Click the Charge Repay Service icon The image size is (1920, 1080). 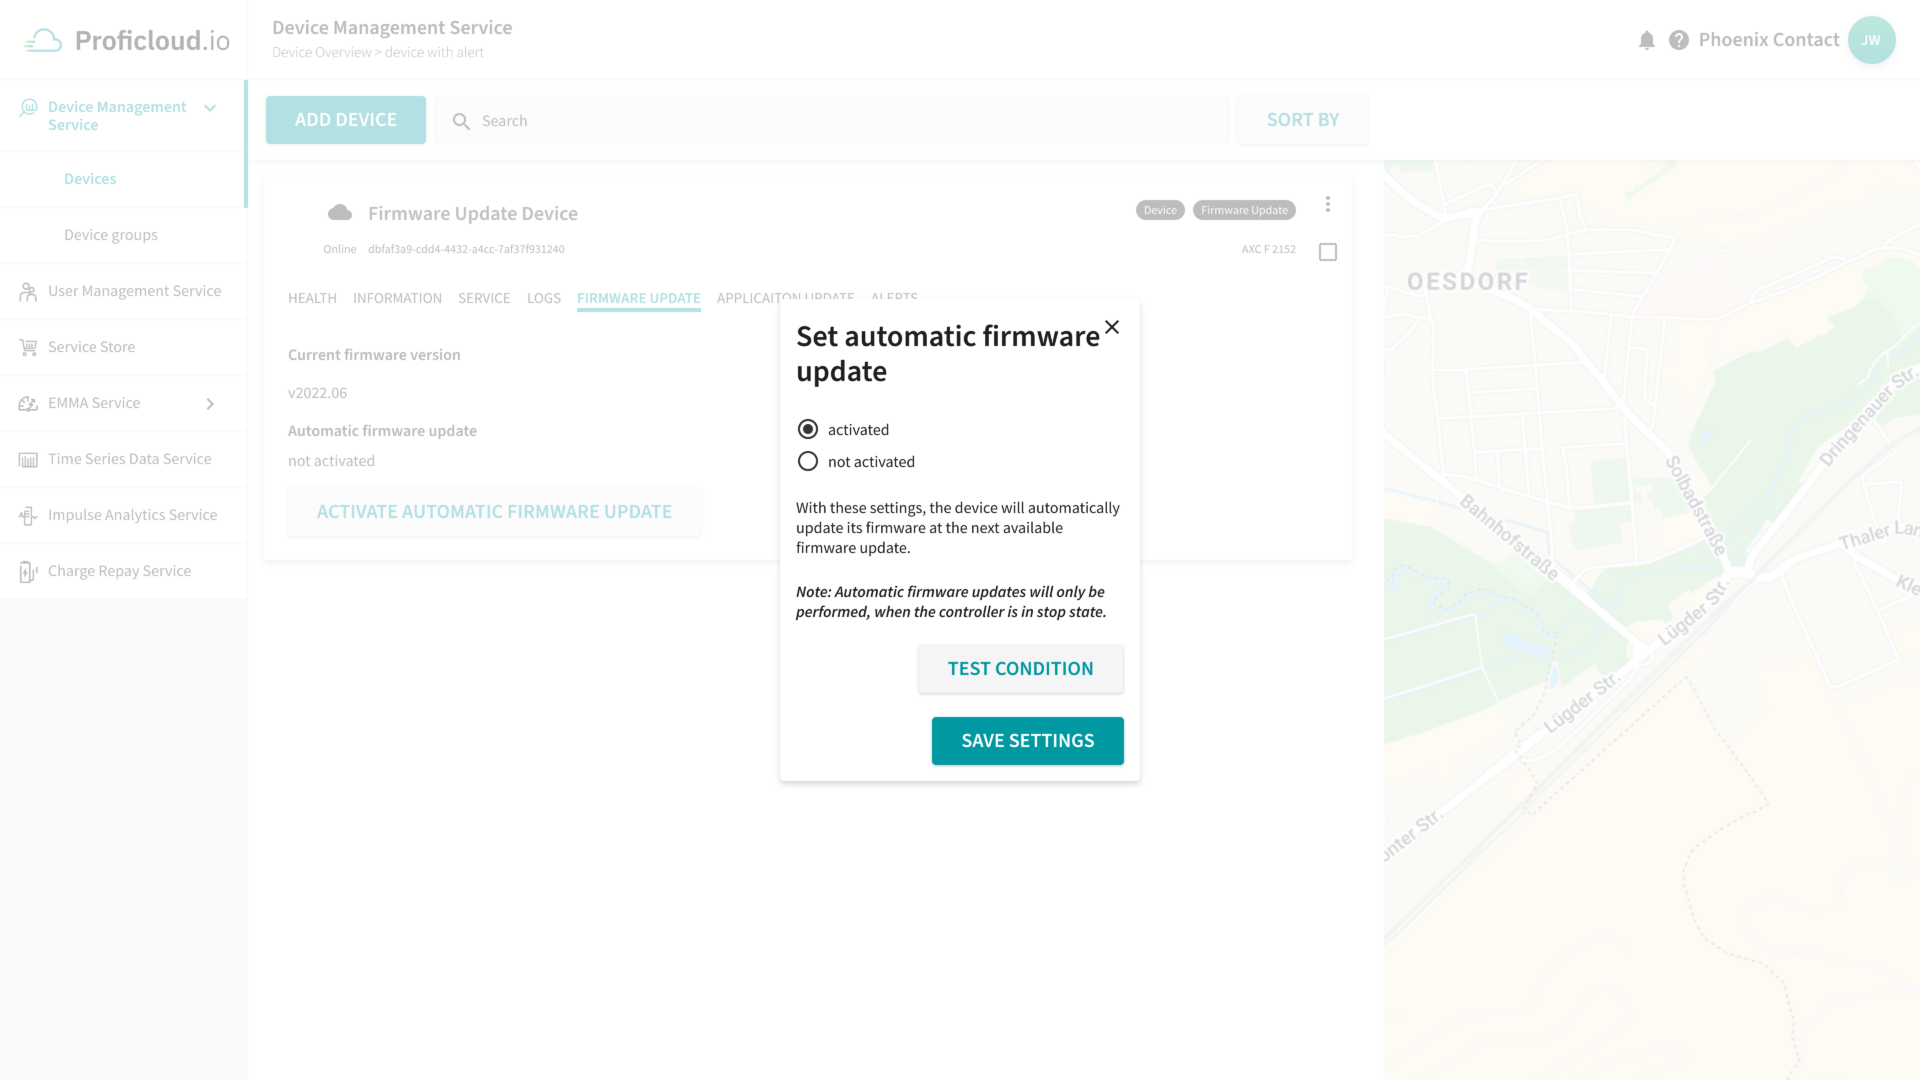tap(28, 571)
